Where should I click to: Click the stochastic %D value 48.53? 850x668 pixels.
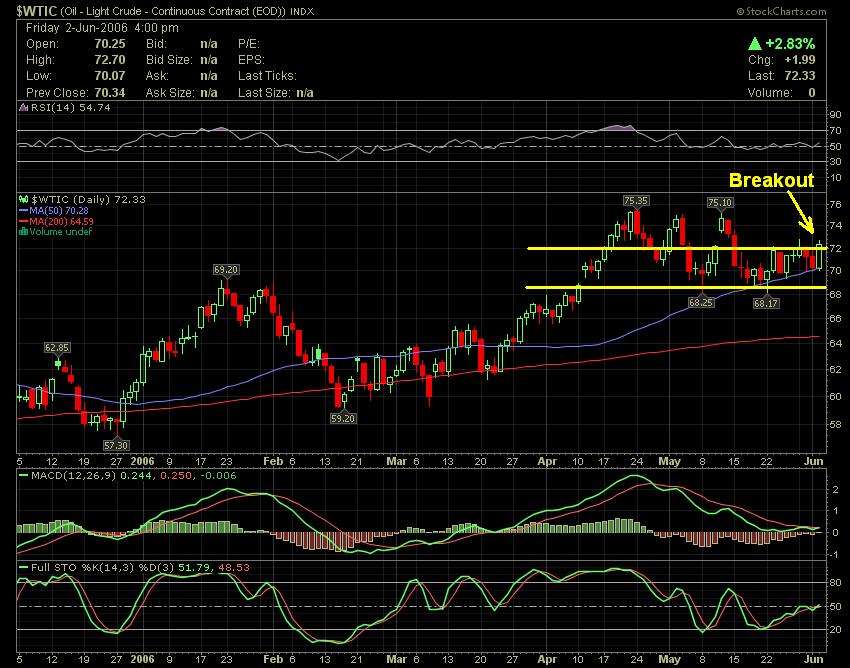tap(234, 568)
